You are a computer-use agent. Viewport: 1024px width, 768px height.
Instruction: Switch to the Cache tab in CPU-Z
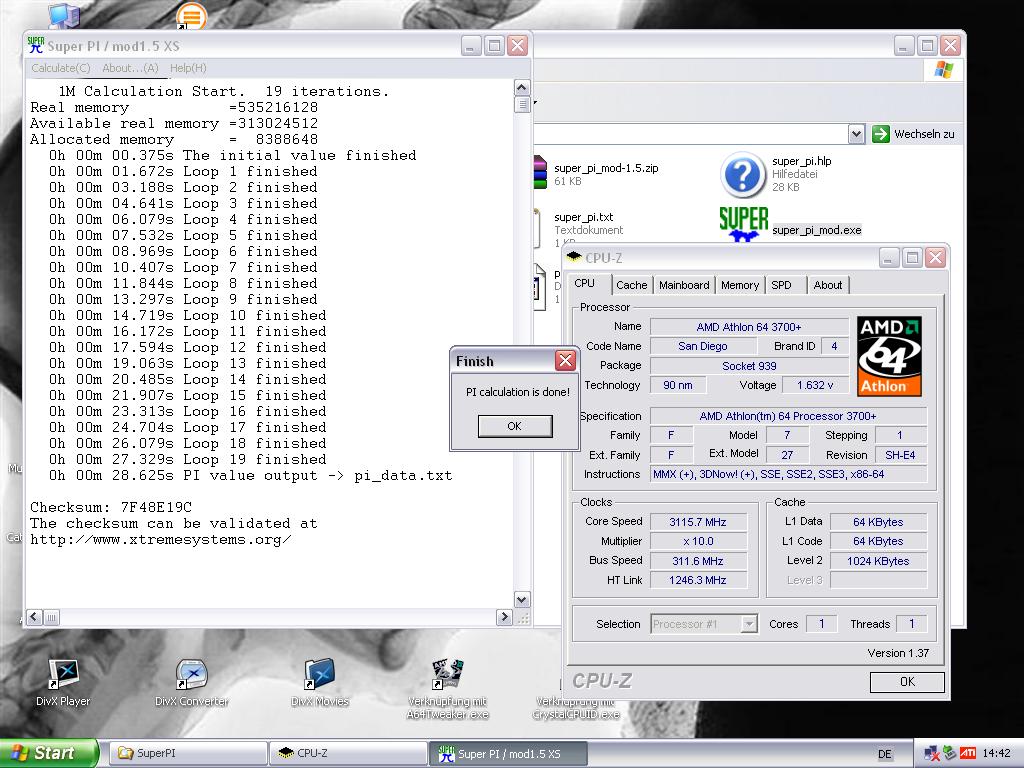tap(632, 285)
